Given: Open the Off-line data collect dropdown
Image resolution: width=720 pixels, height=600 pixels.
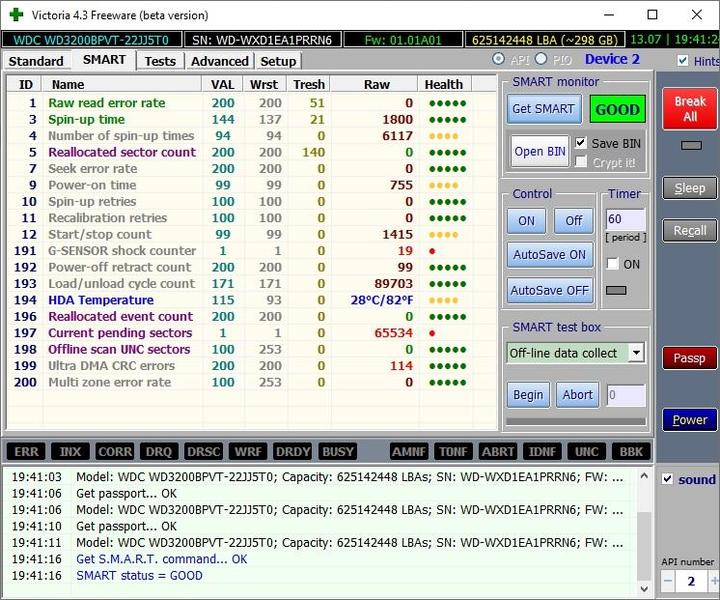Looking at the screenshot, I should point(636,353).
